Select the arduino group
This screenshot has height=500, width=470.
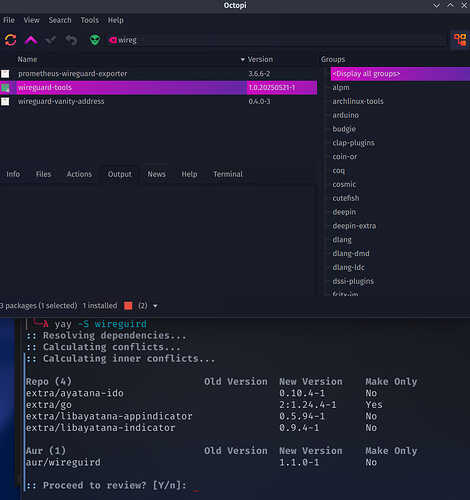346,115
